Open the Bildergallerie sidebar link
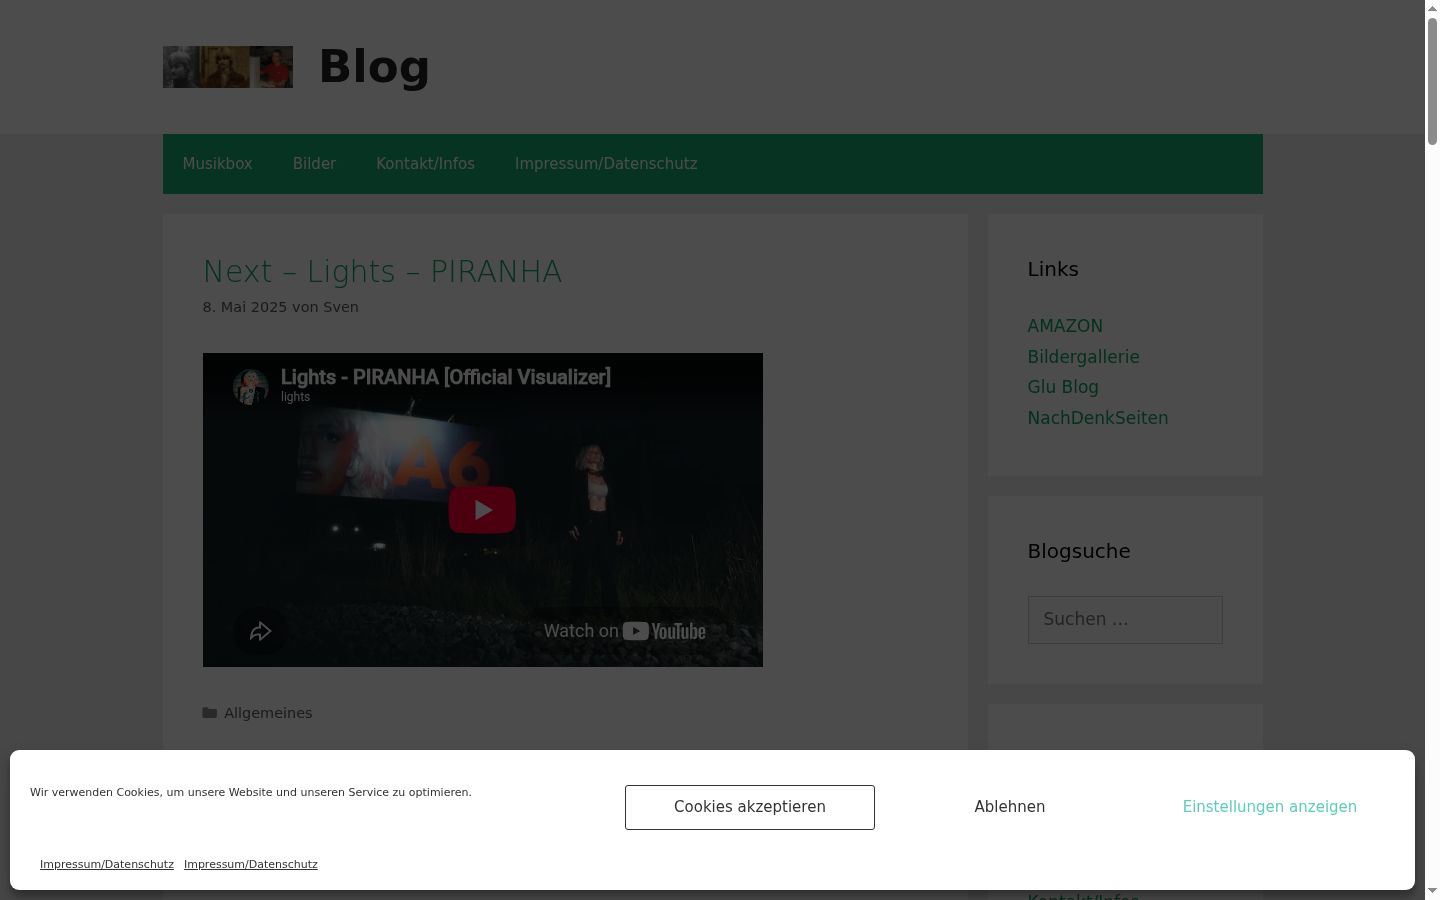 (x=1083, y=357)
